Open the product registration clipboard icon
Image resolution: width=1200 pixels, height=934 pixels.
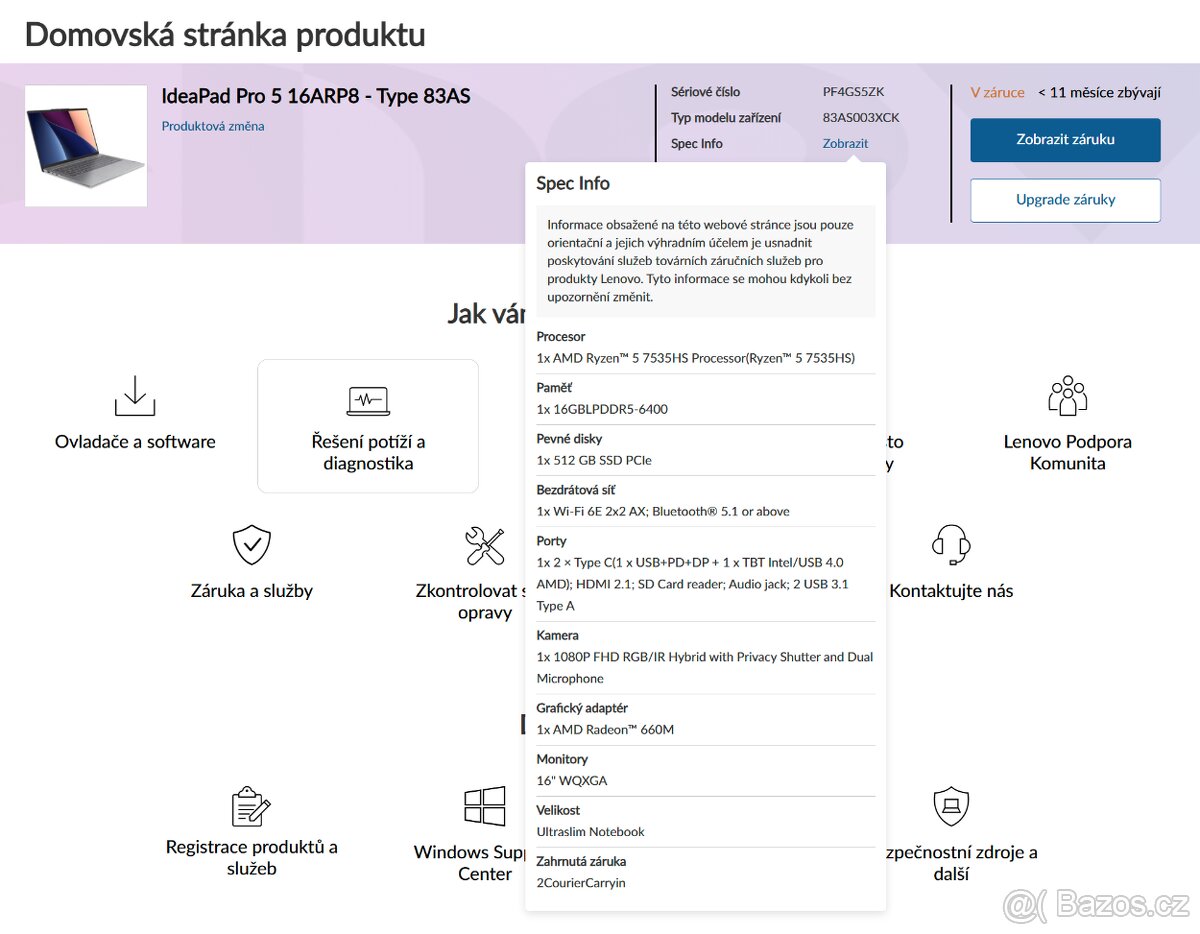[x=251, y=807]
